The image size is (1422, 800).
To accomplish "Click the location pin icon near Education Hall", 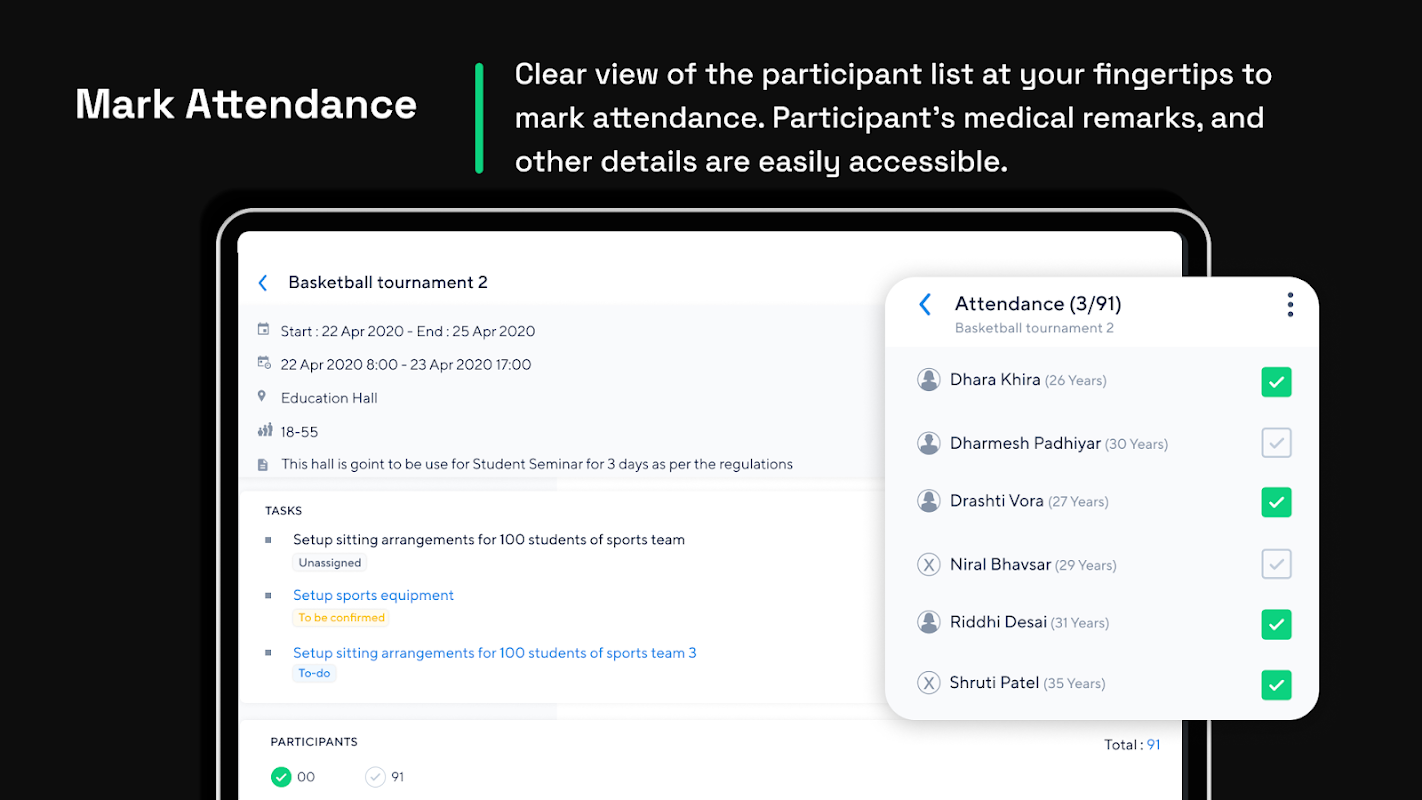I will [262, 397].
